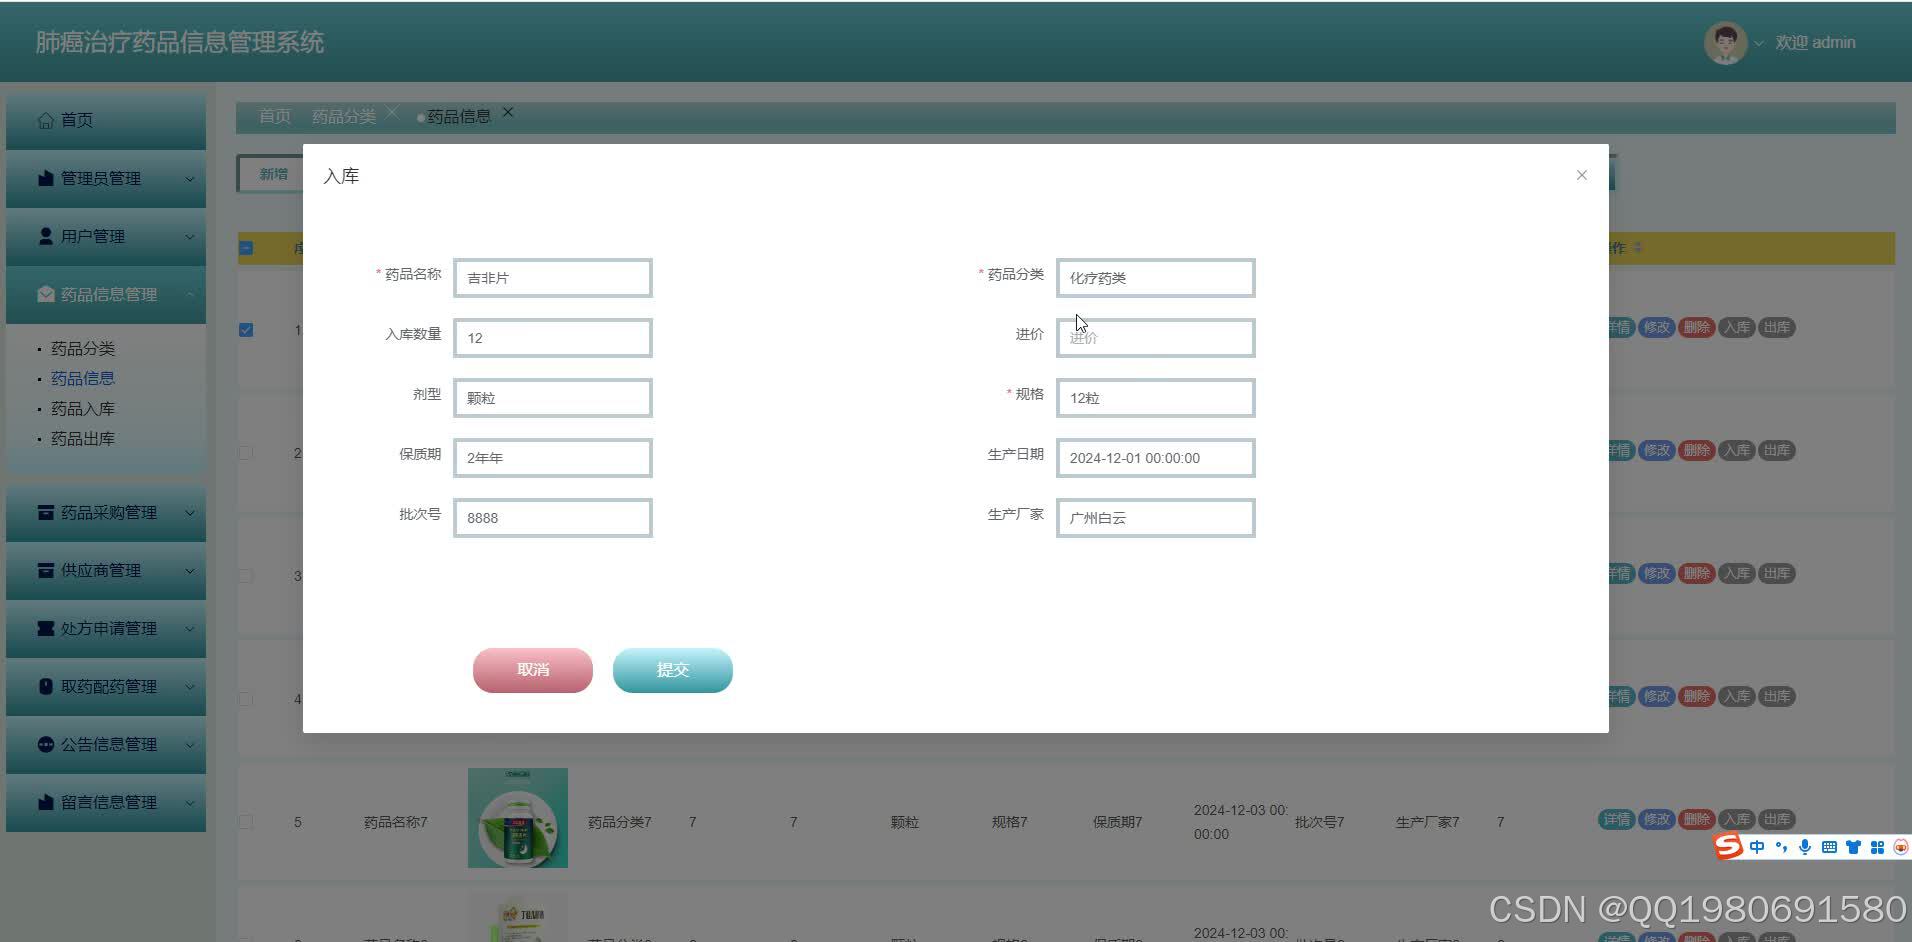Image resolution: width=1912 pixels, height=942 pixels.
Task: Click the Sogou 中 language toggle icon
Action: click(x=1757, y=847)
